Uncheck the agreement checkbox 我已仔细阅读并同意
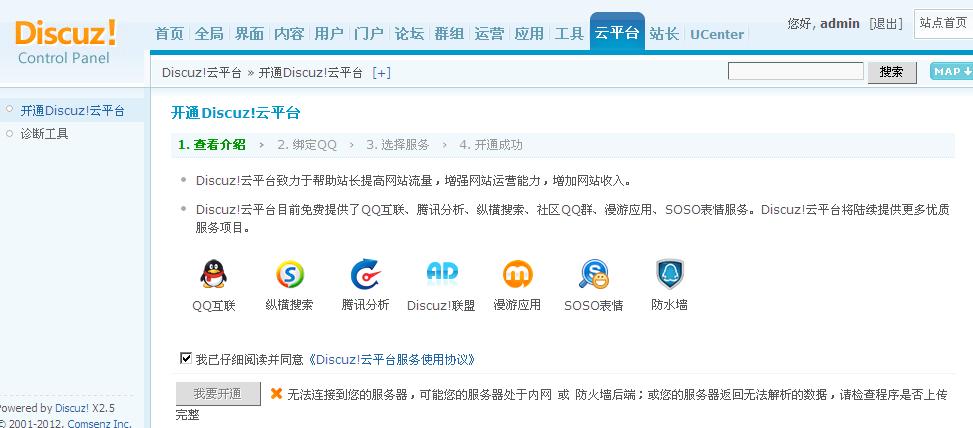 185,358
